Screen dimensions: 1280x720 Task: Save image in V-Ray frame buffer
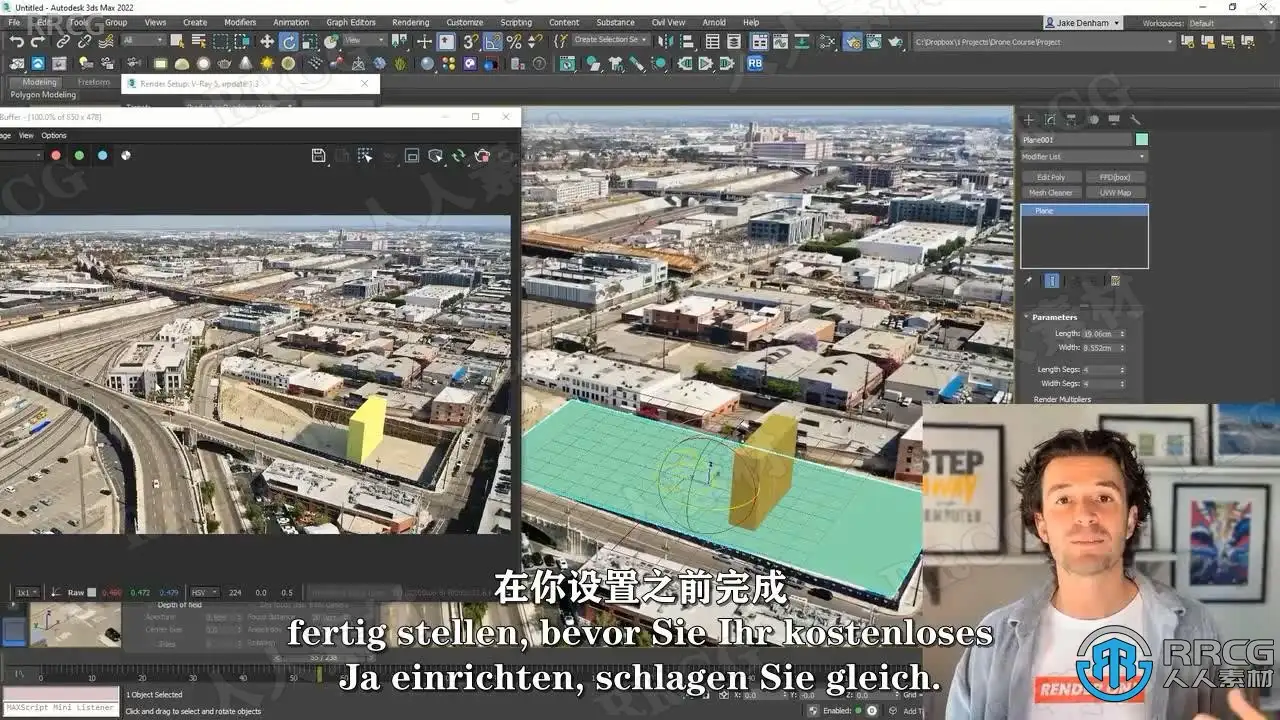318,155
